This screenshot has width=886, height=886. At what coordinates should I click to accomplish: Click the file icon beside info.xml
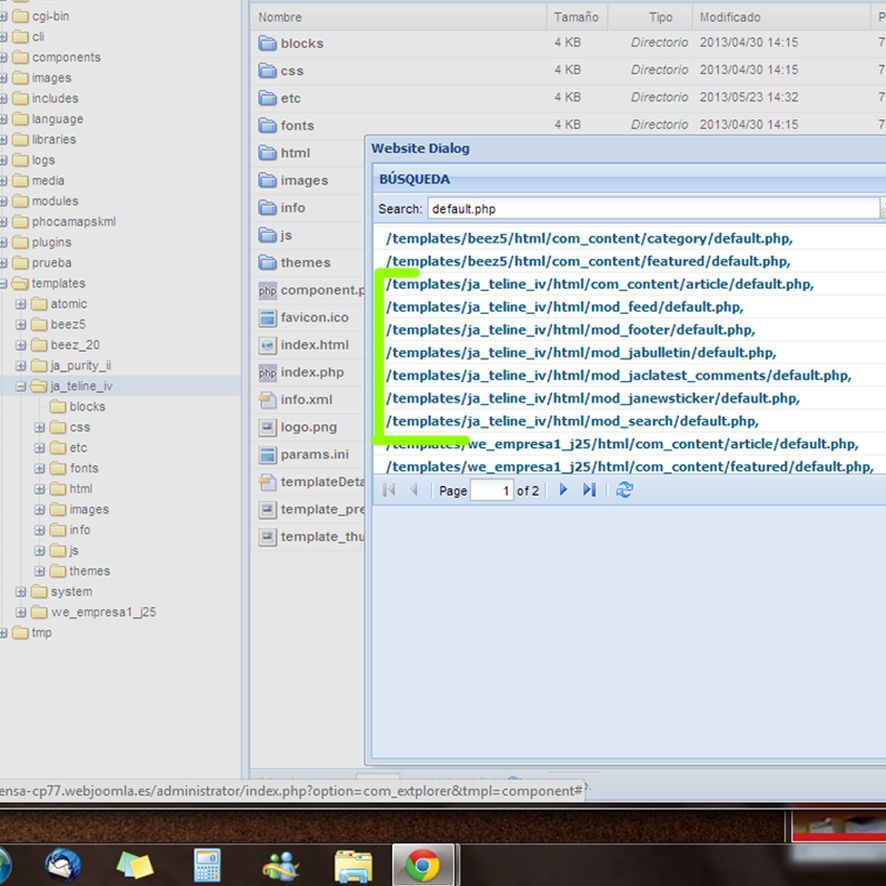[267, 399]
